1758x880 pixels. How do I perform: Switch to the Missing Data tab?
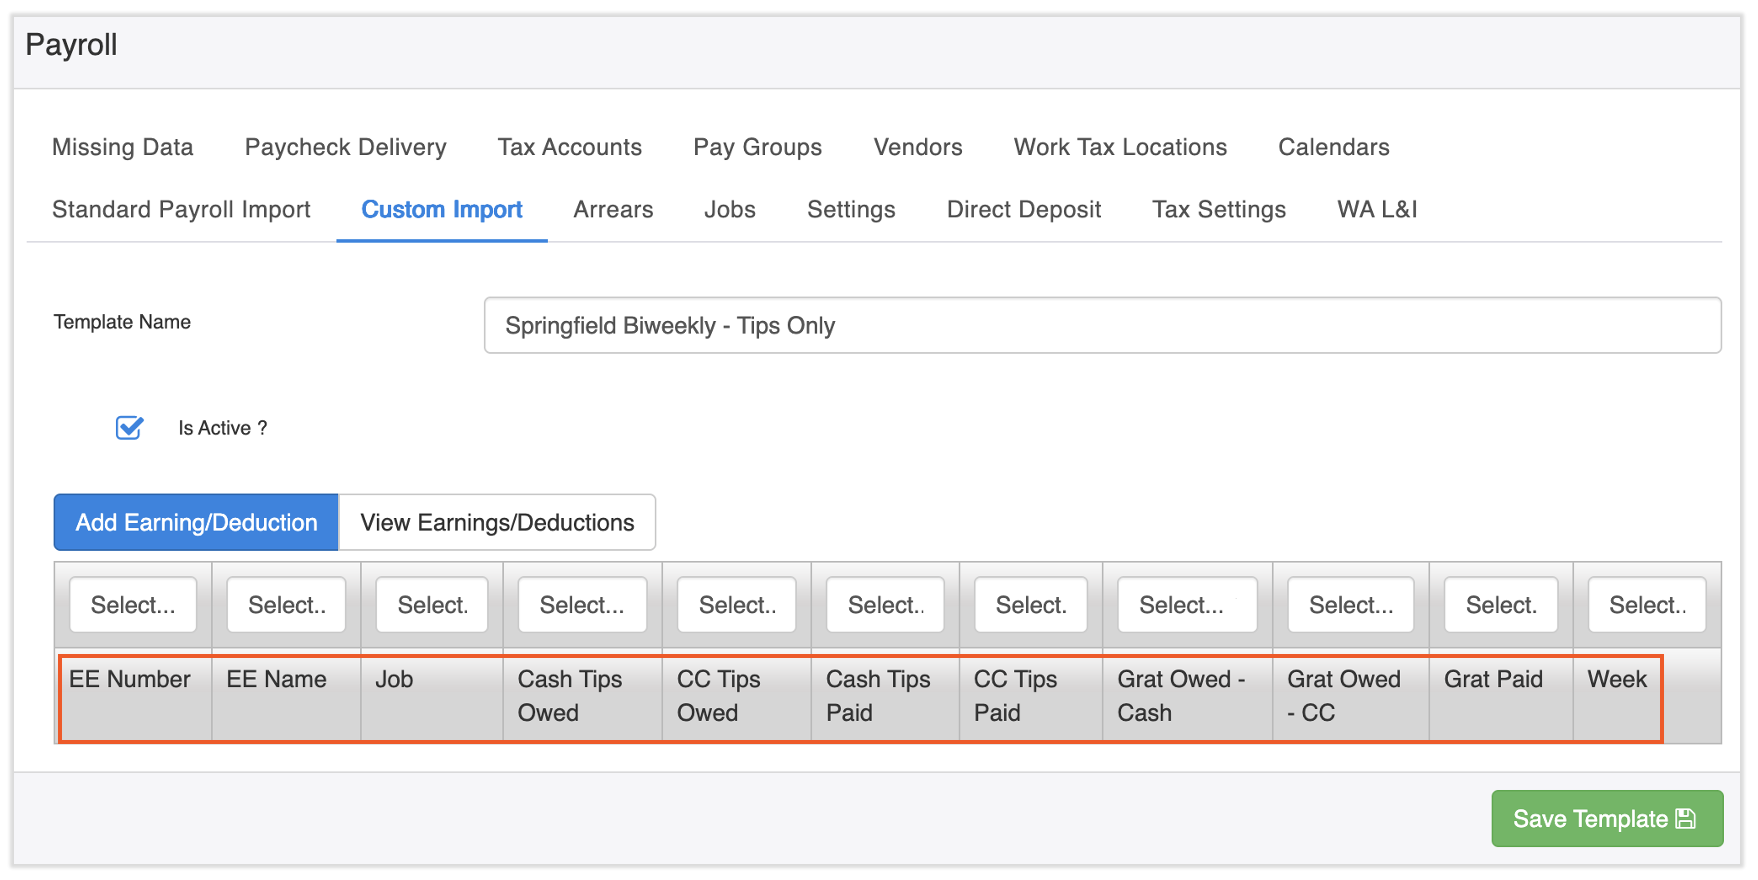point(123,147)
